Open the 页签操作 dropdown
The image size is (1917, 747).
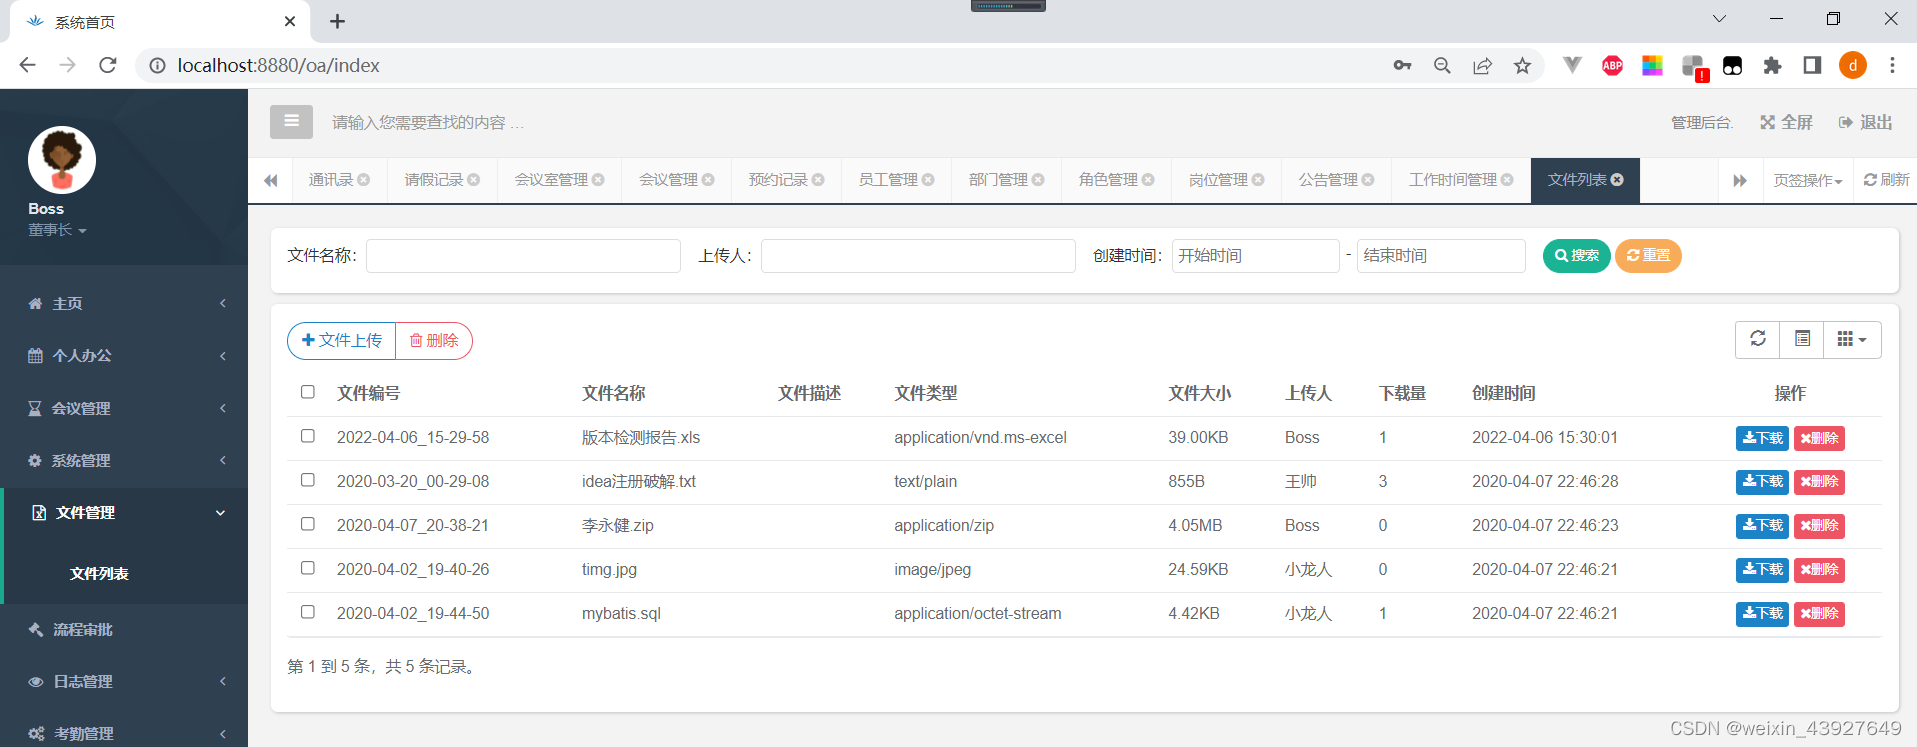coord(1808,180)
